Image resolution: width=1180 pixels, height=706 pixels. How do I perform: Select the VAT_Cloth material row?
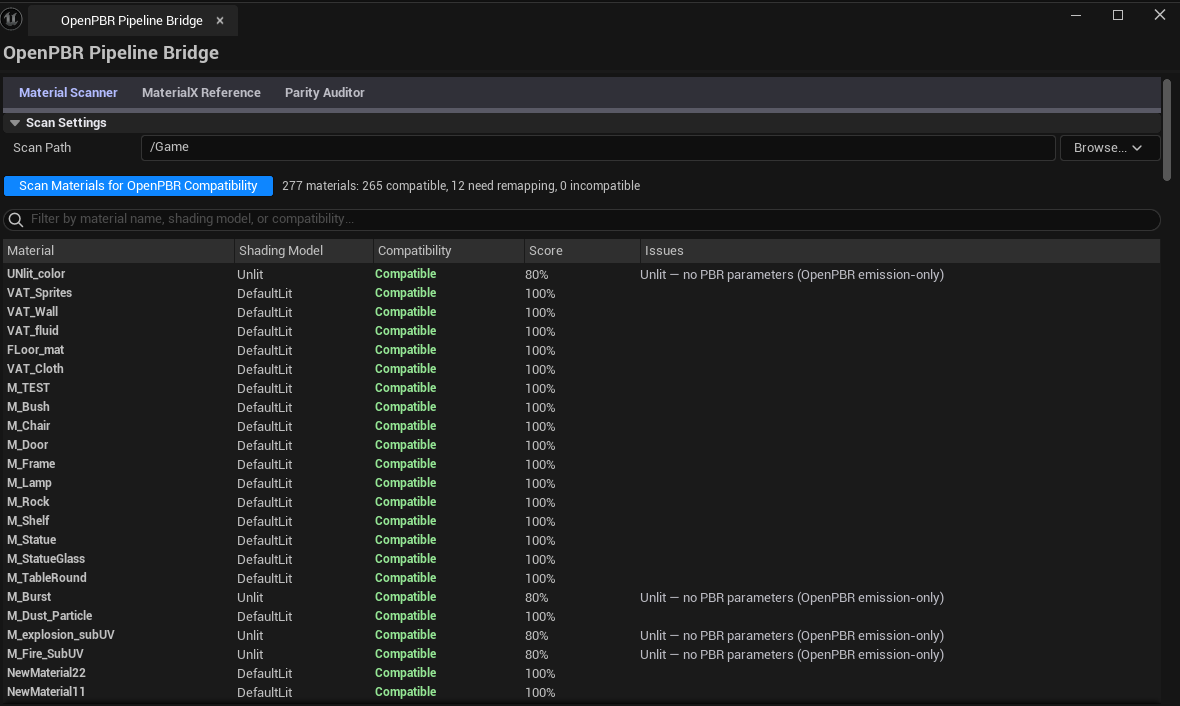coord(582,369)
